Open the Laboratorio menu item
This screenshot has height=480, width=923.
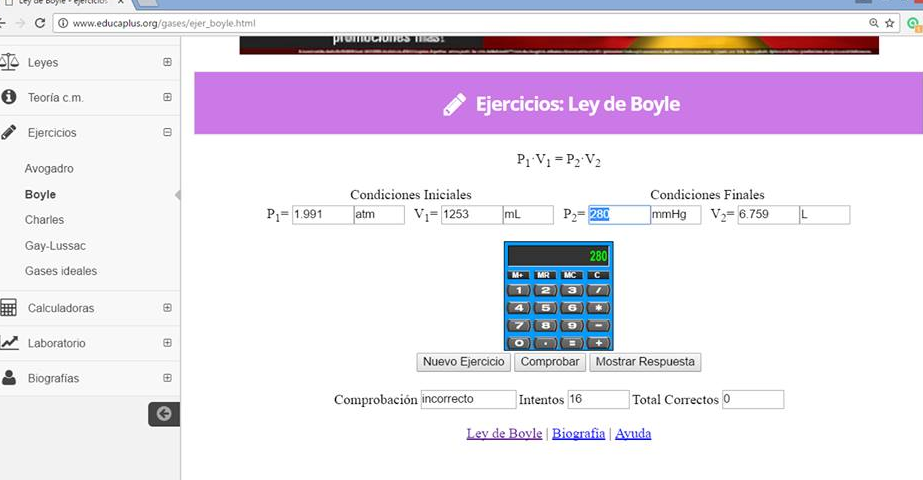click(x=57, y=343)
